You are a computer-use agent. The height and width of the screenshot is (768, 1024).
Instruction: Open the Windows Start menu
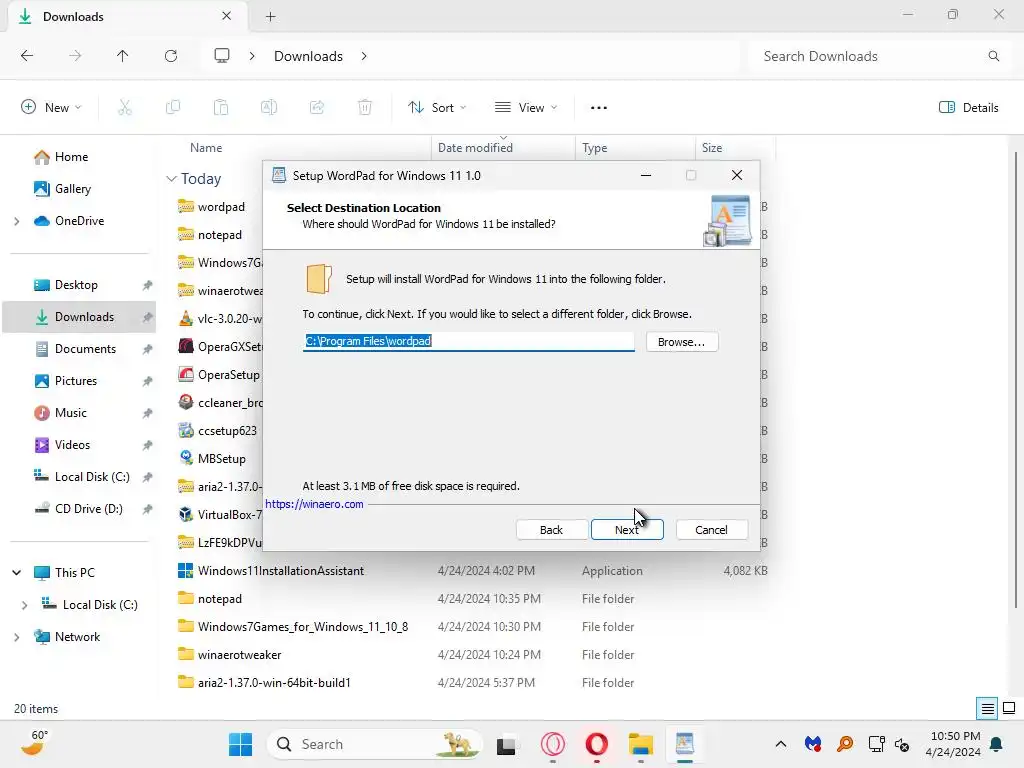tap(240, 744)
